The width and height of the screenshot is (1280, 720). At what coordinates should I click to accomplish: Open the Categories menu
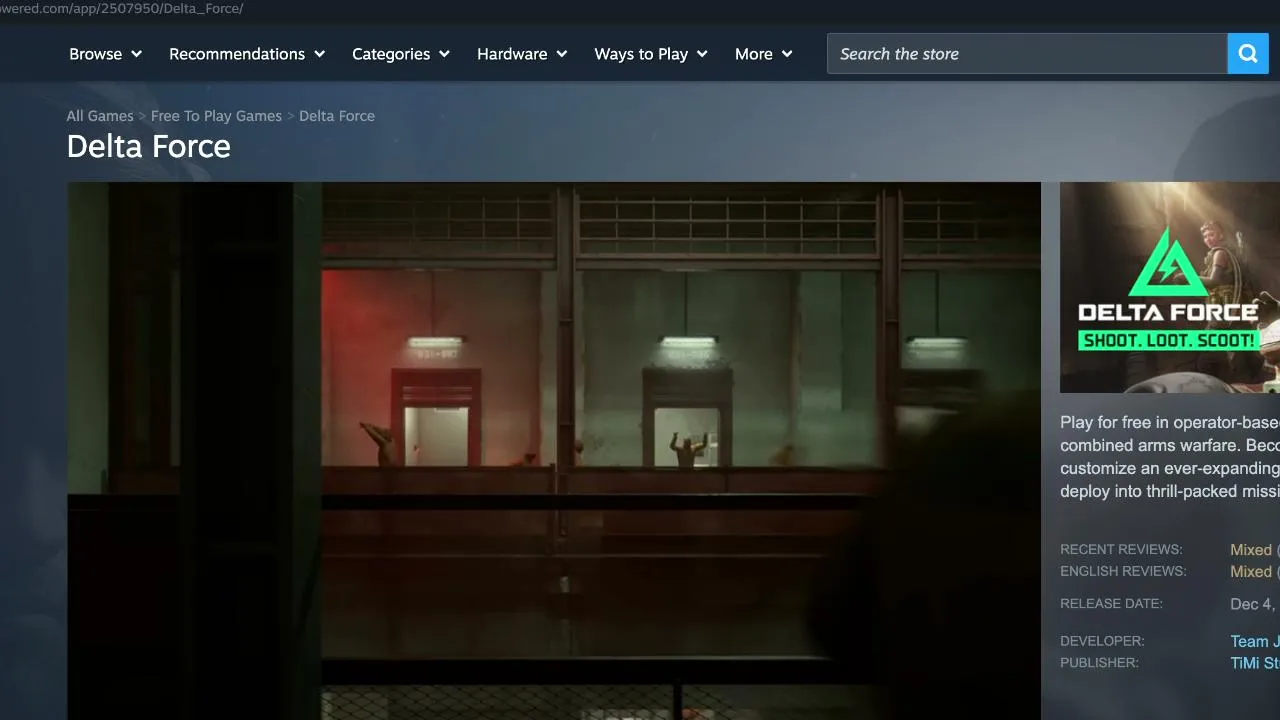(x=401, y=54)
